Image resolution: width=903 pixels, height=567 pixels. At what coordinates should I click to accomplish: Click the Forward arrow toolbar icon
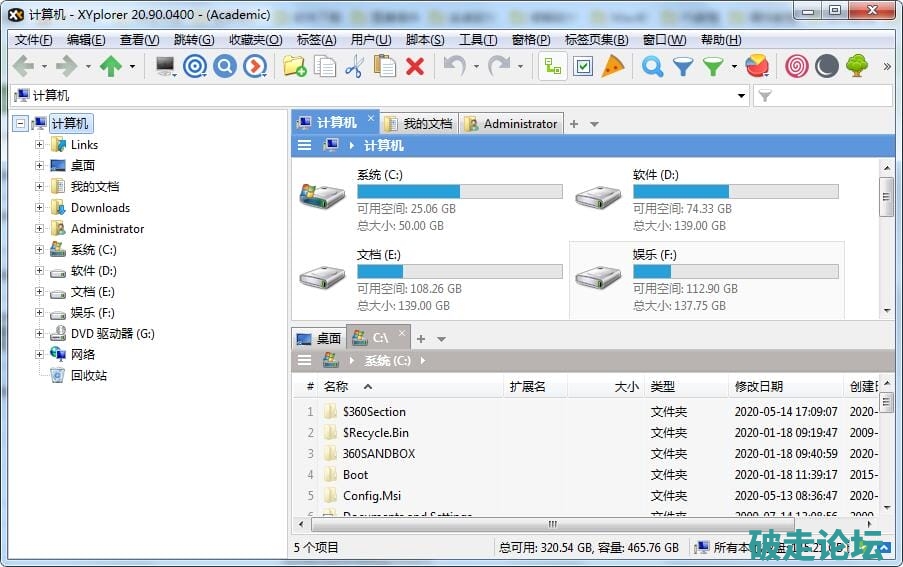(x=67, y=66)
